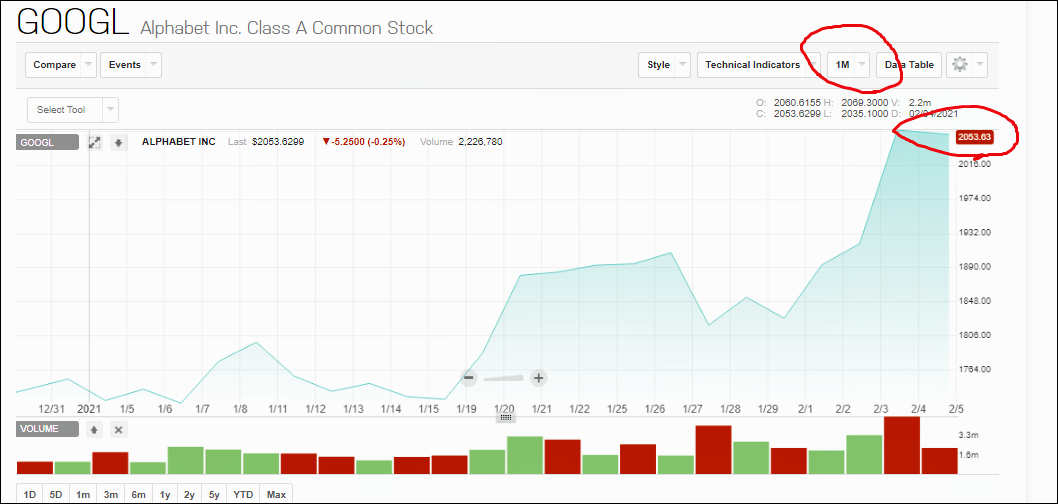
Task: Click the ALPHABET INC name label
Action: (179, 142)
